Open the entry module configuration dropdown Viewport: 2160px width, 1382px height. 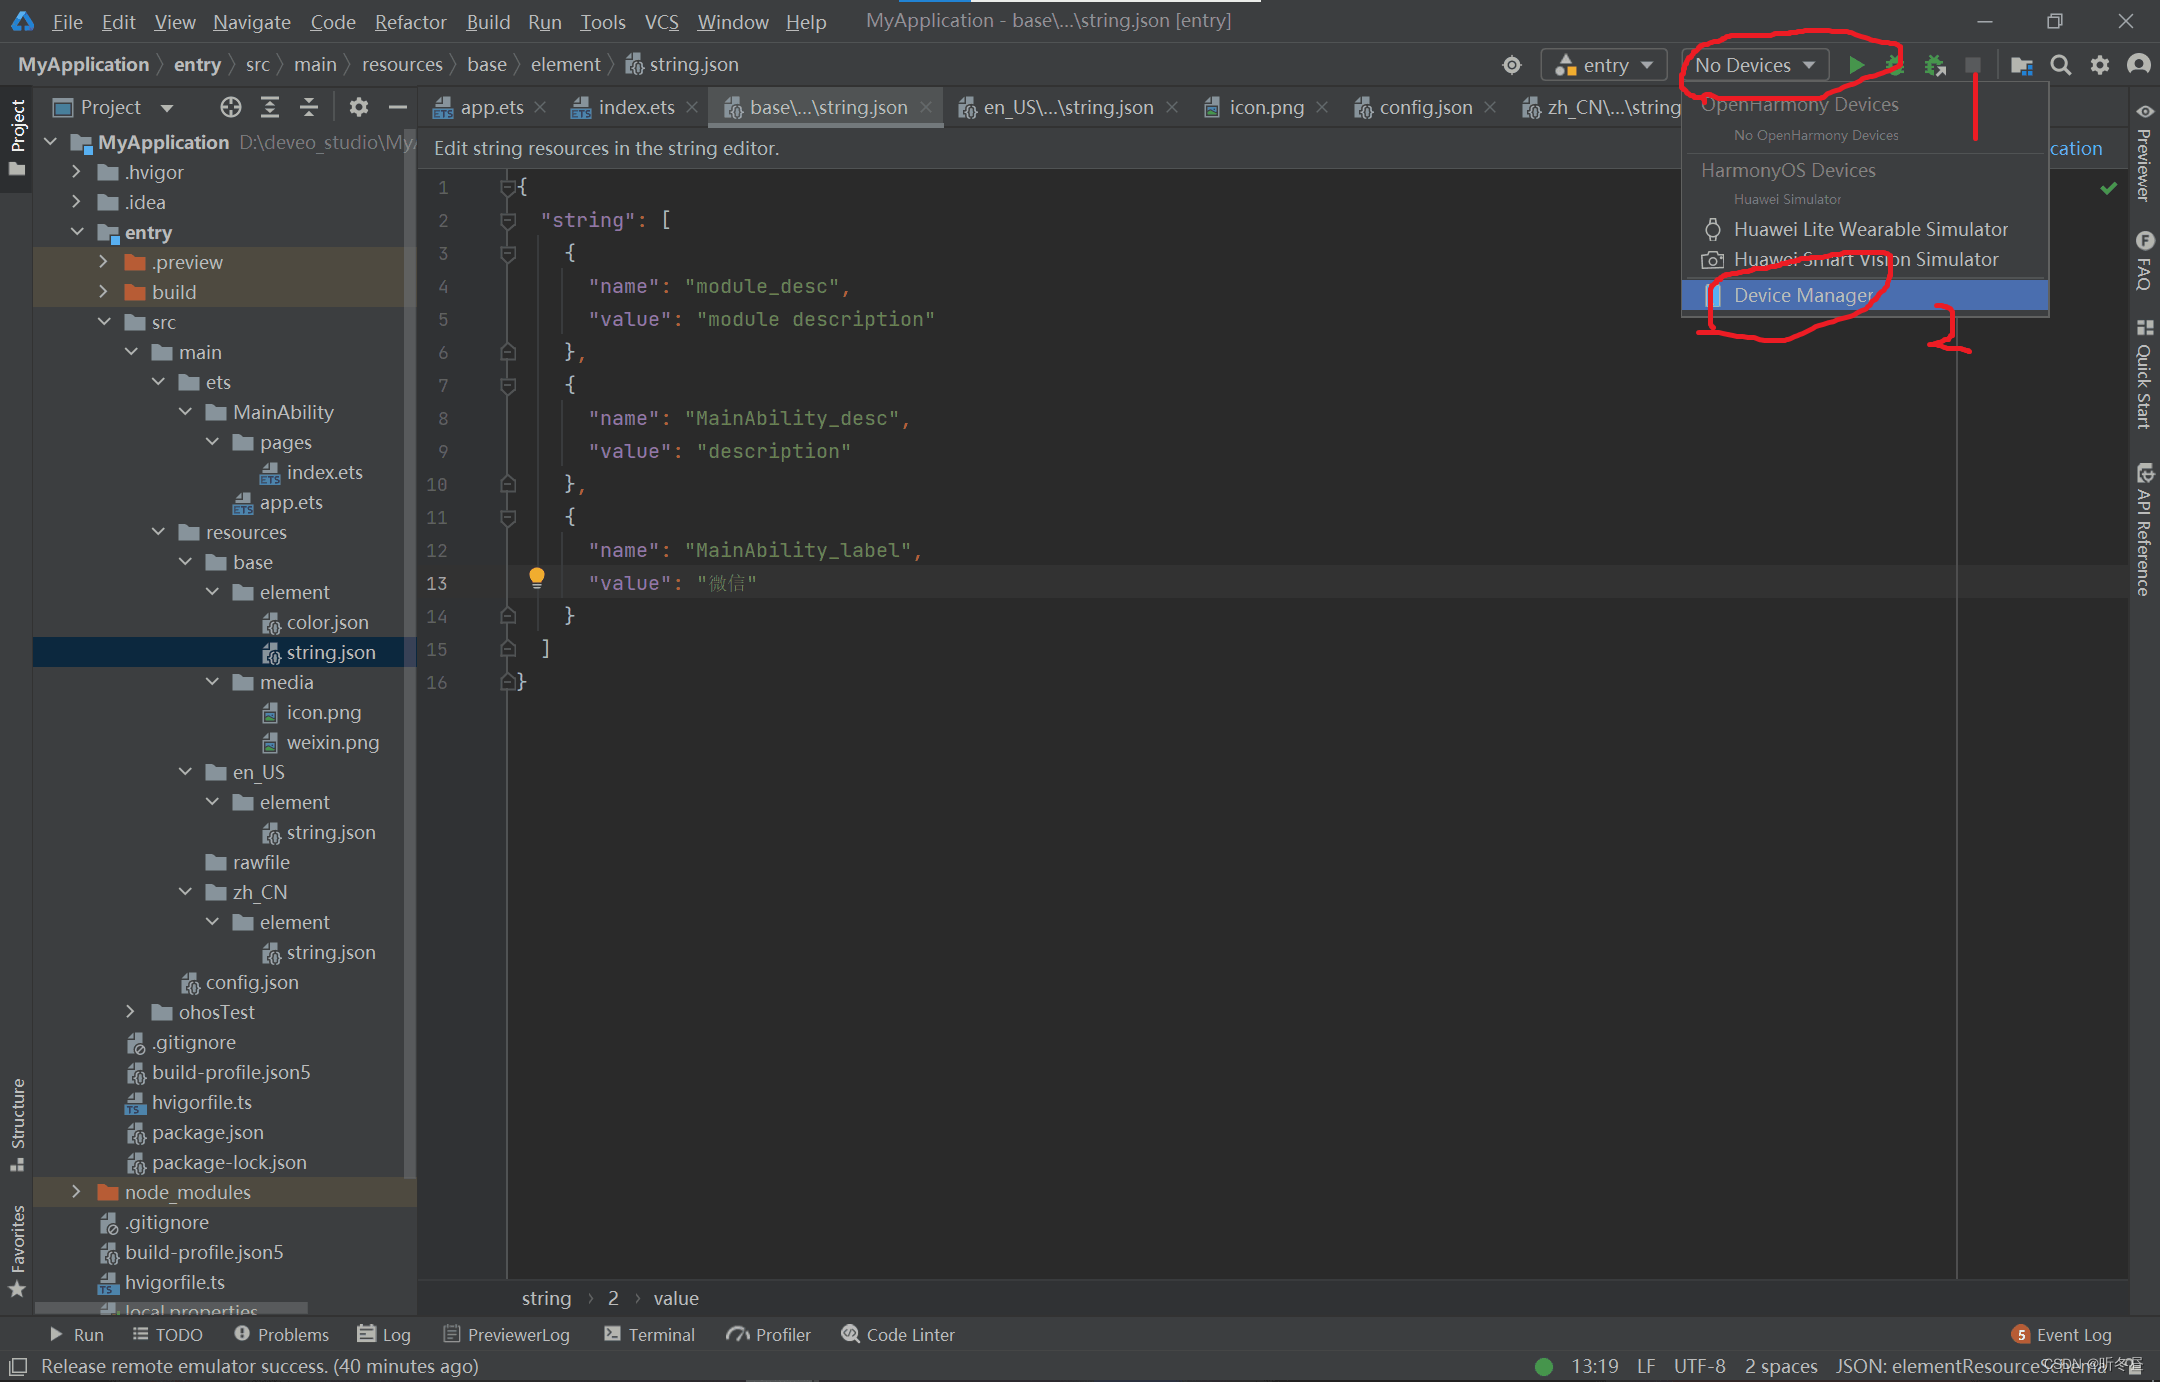tap(1604, 65)
